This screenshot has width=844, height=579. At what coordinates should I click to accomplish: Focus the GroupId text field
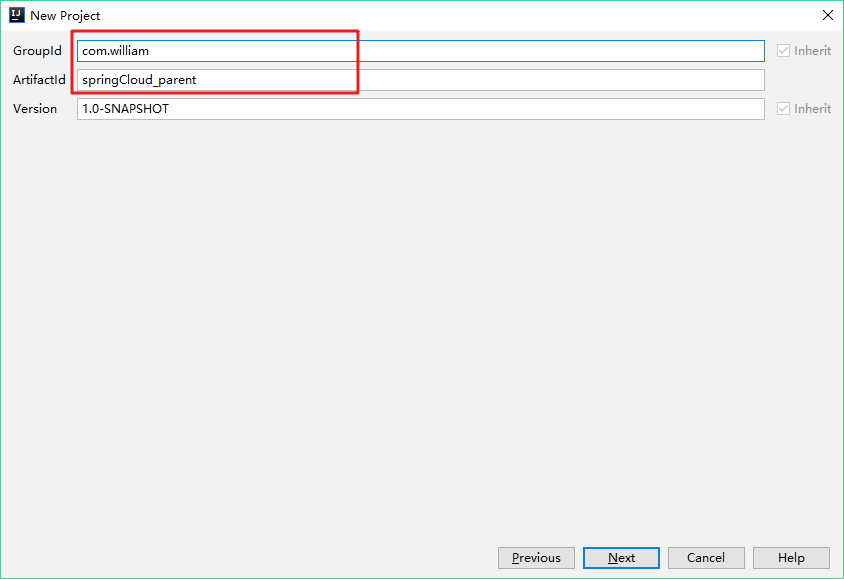(x=420, y=51)
